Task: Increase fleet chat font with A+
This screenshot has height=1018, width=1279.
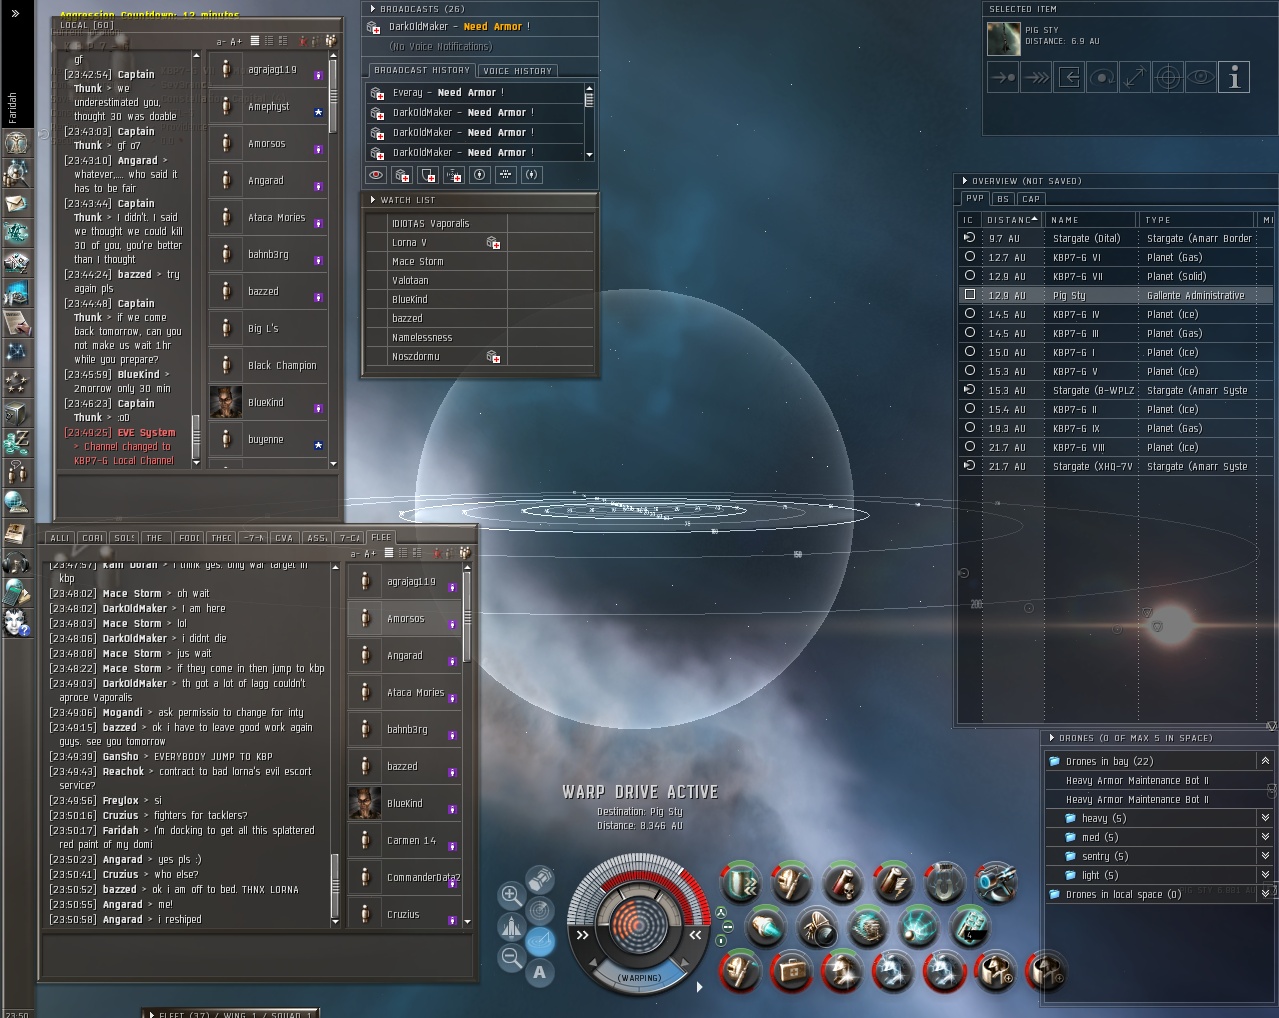Action: 370,554
